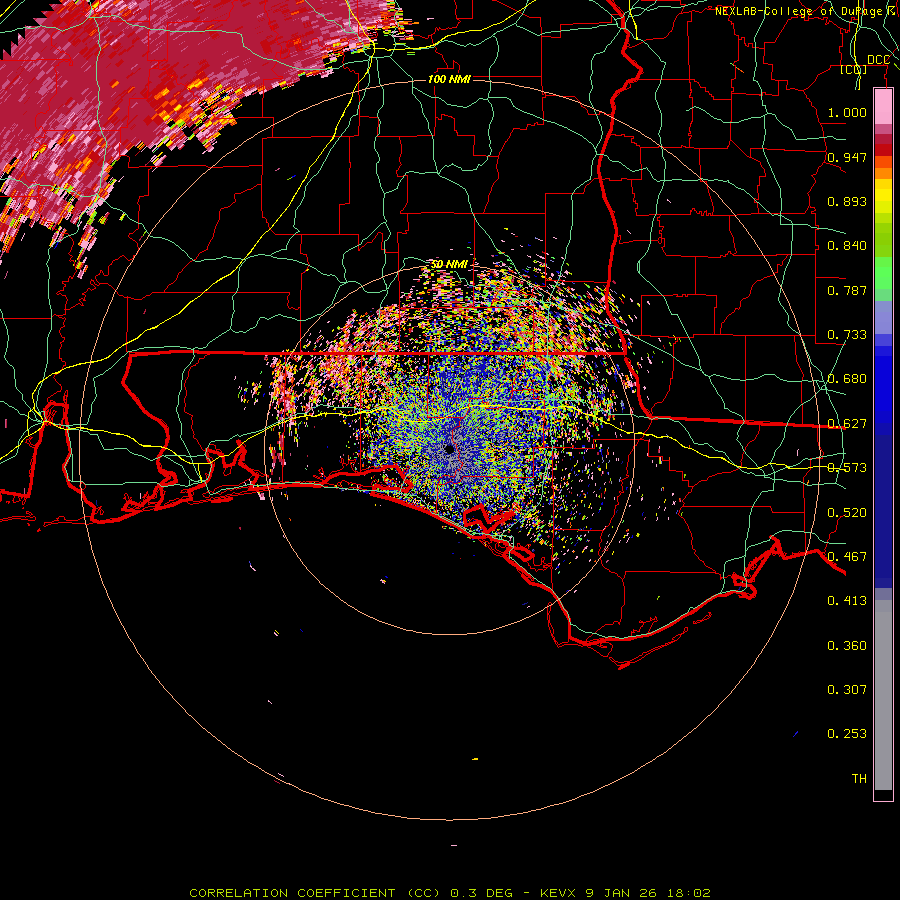Click the 100 NMI range ring label

(x=449, y=79)
